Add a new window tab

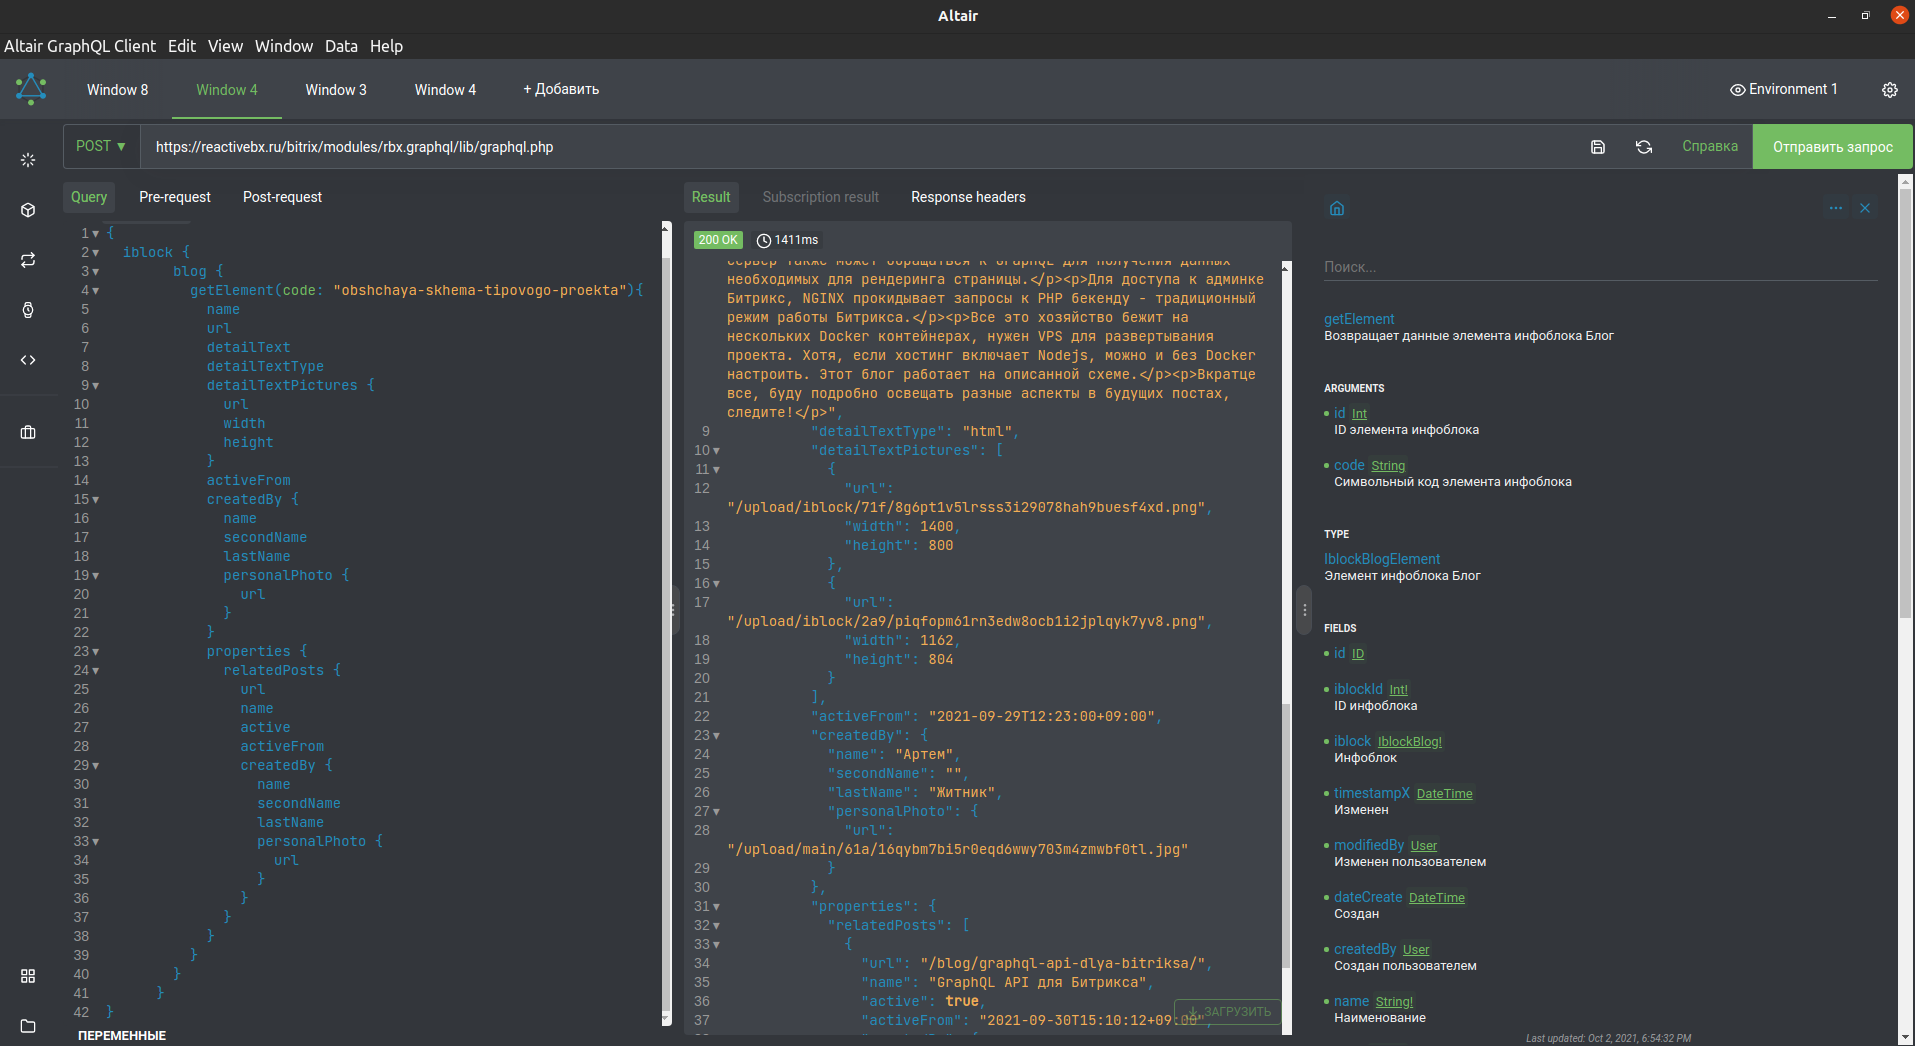[561, 89]
